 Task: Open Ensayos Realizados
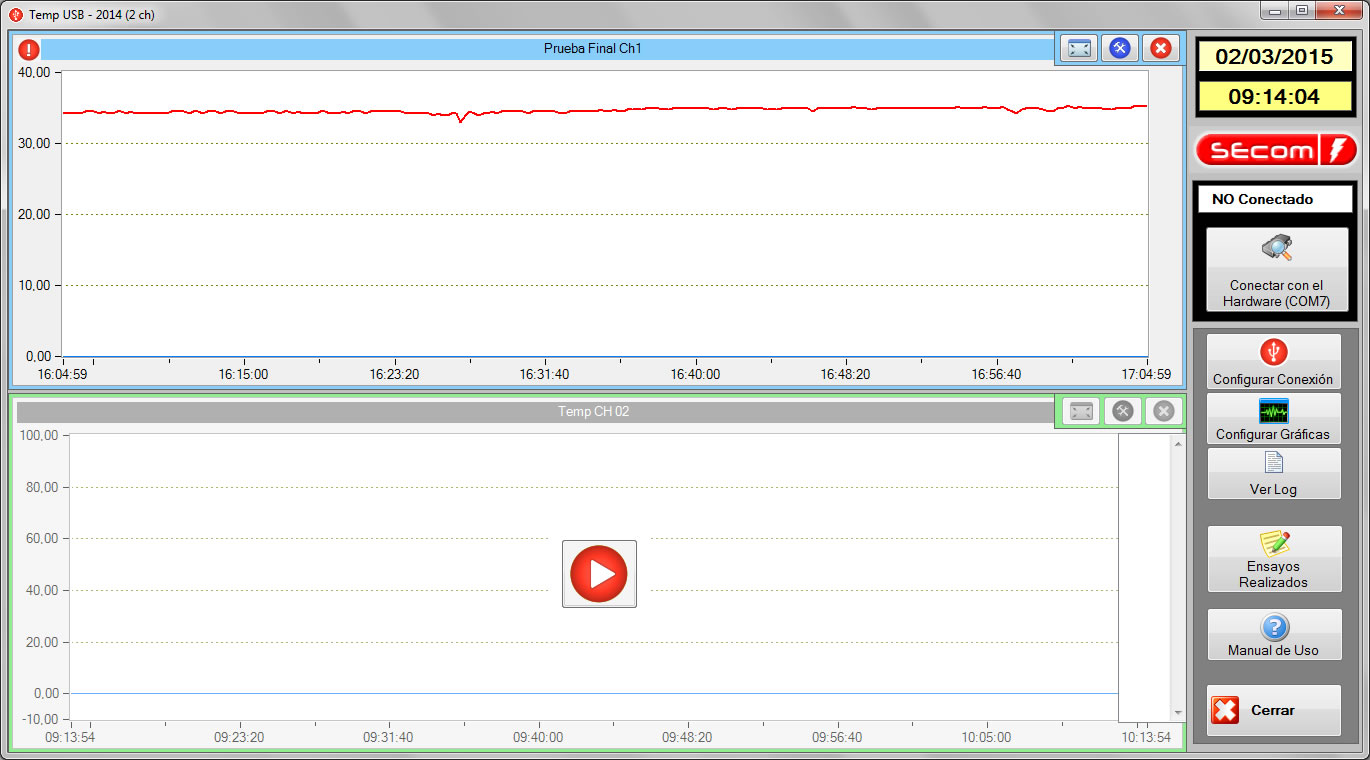(x=1273, y=558)
